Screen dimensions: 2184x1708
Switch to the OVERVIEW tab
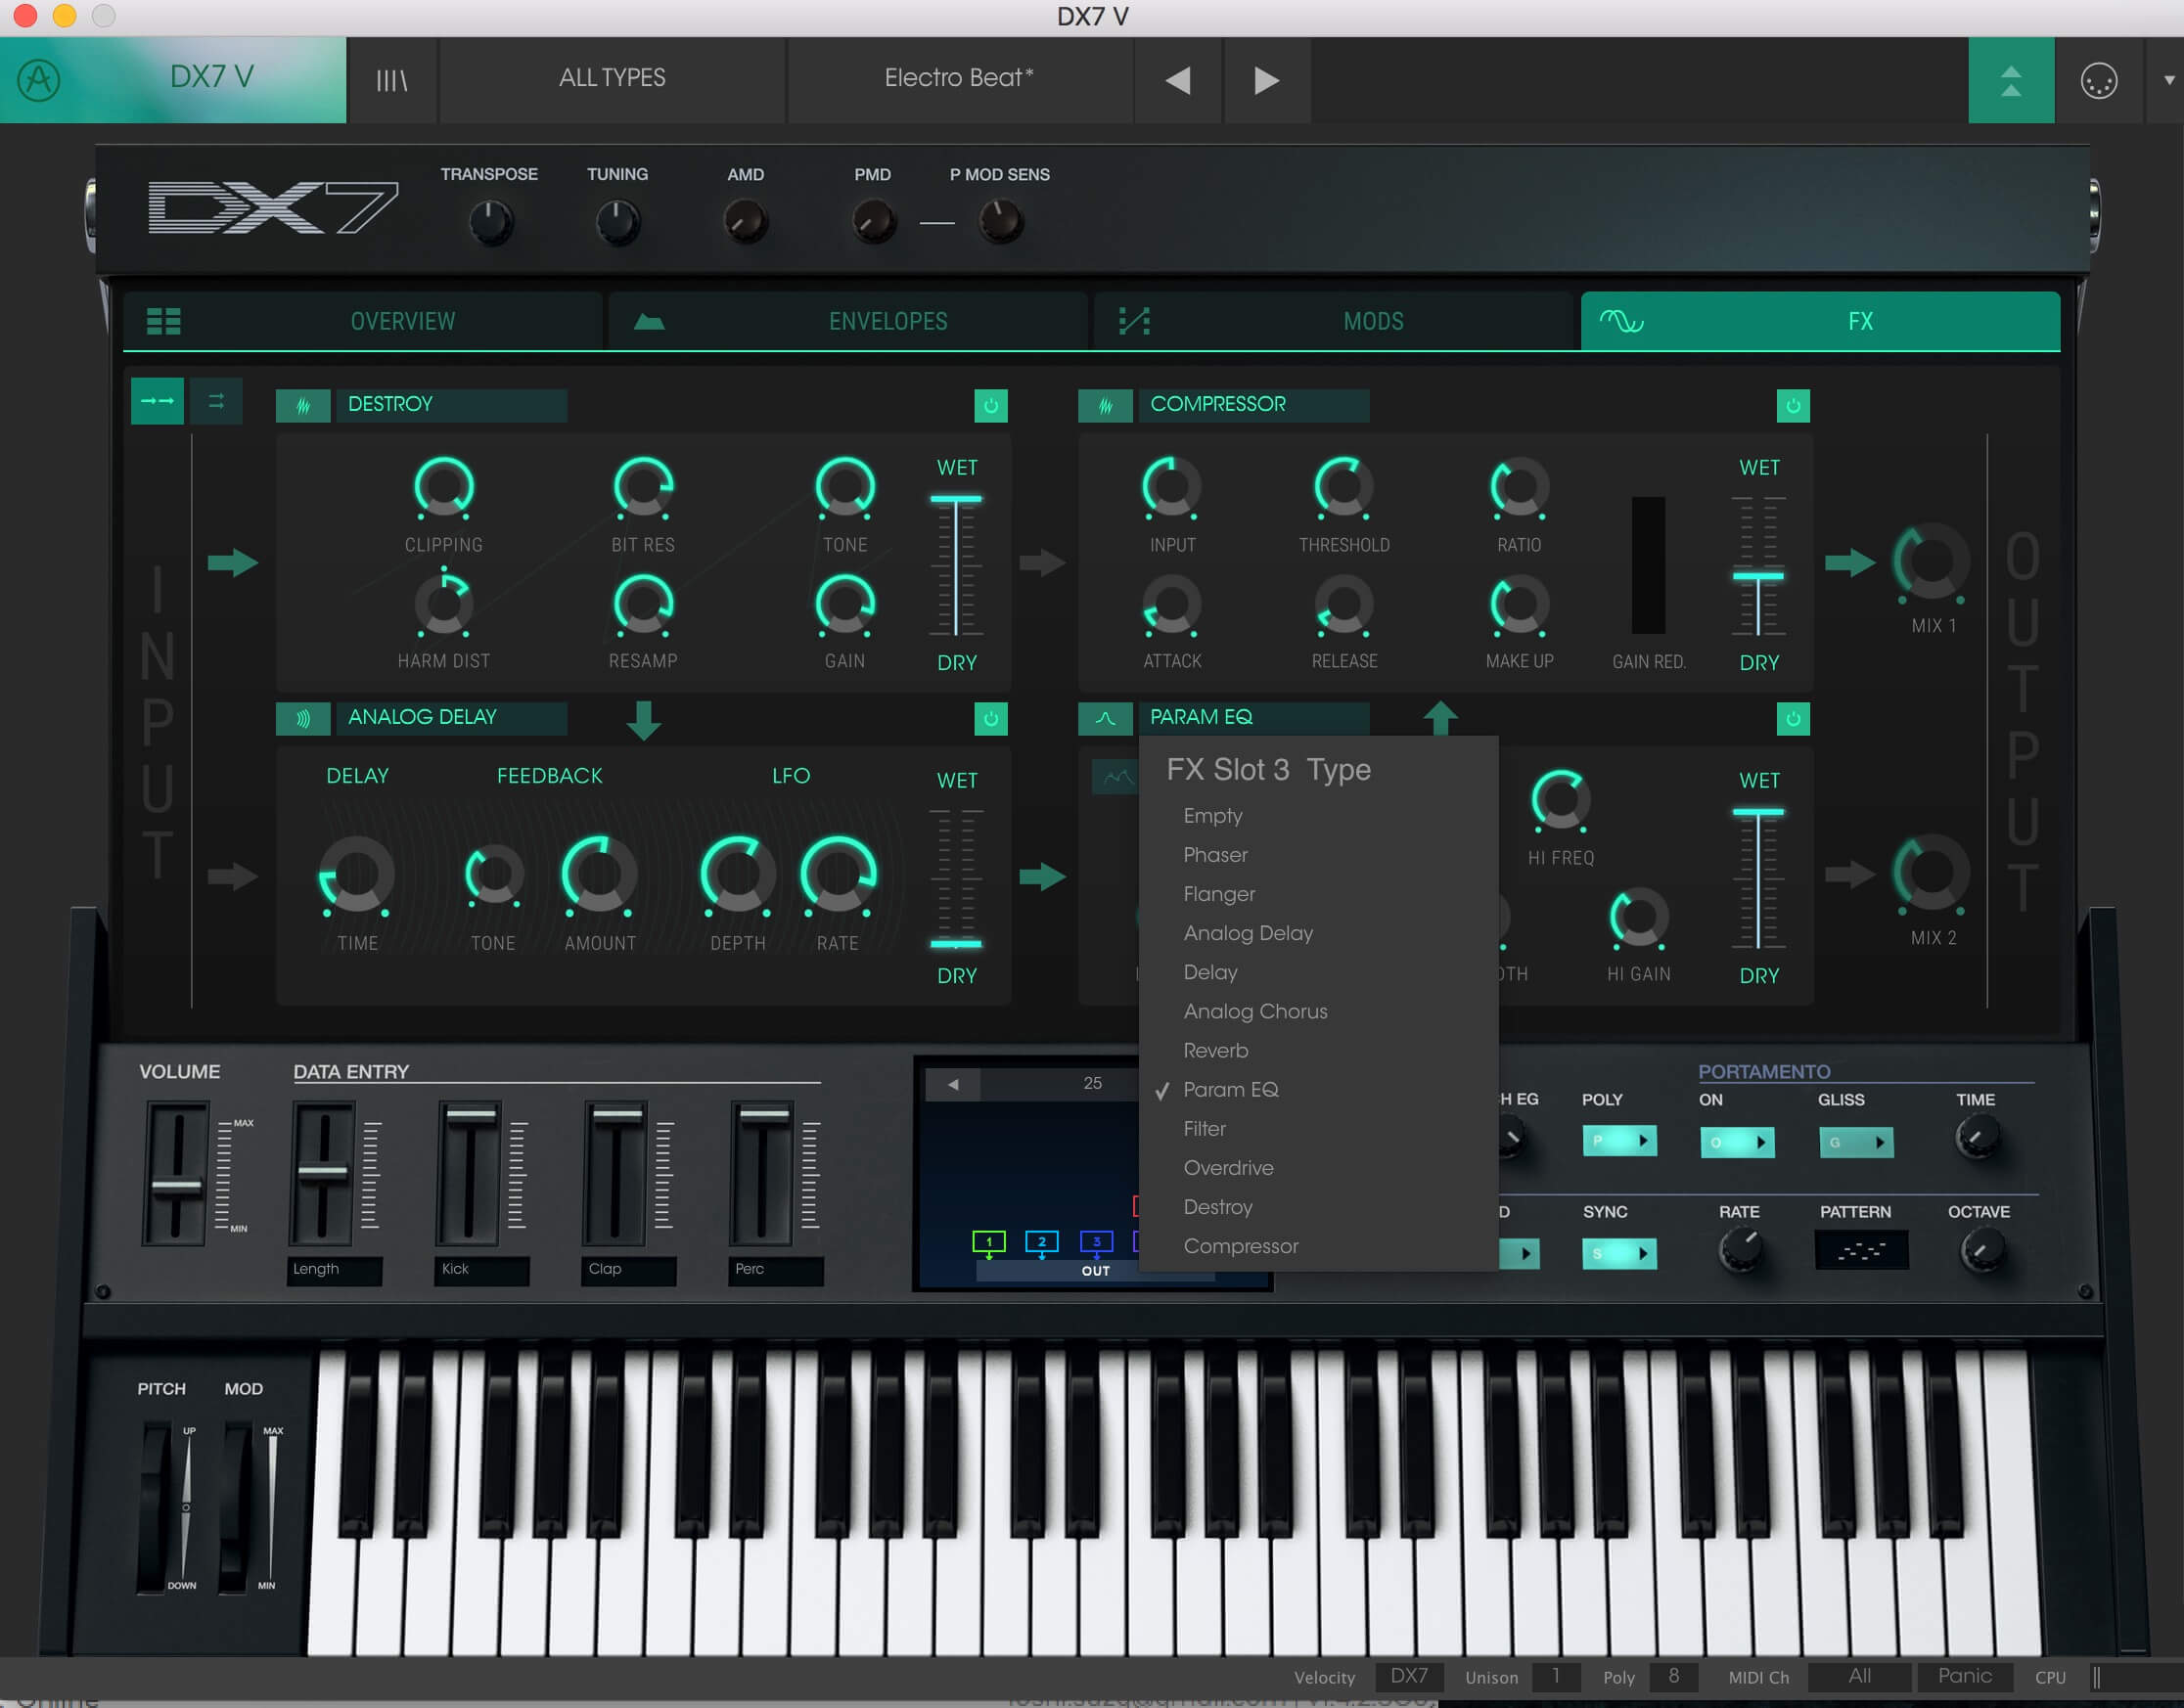pos(363,321)
